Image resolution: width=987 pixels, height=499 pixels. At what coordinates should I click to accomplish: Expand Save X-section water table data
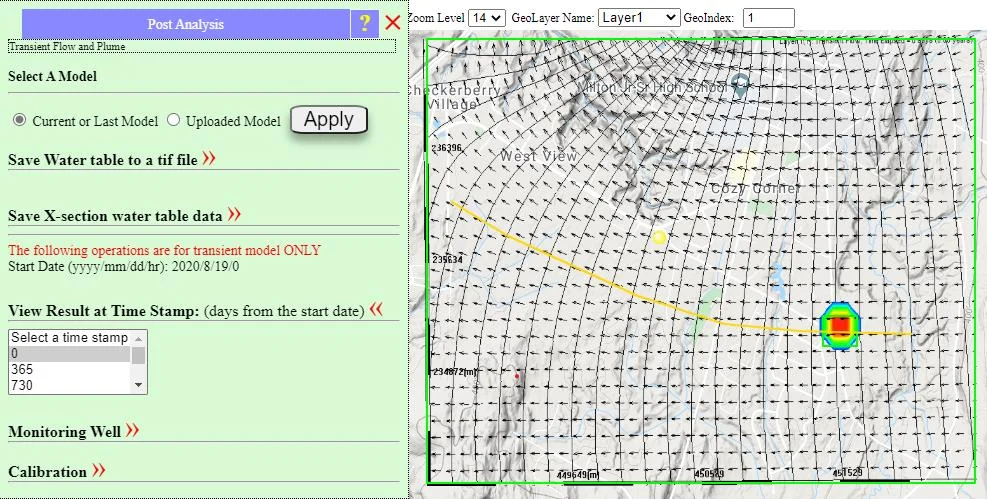[234, 215]
